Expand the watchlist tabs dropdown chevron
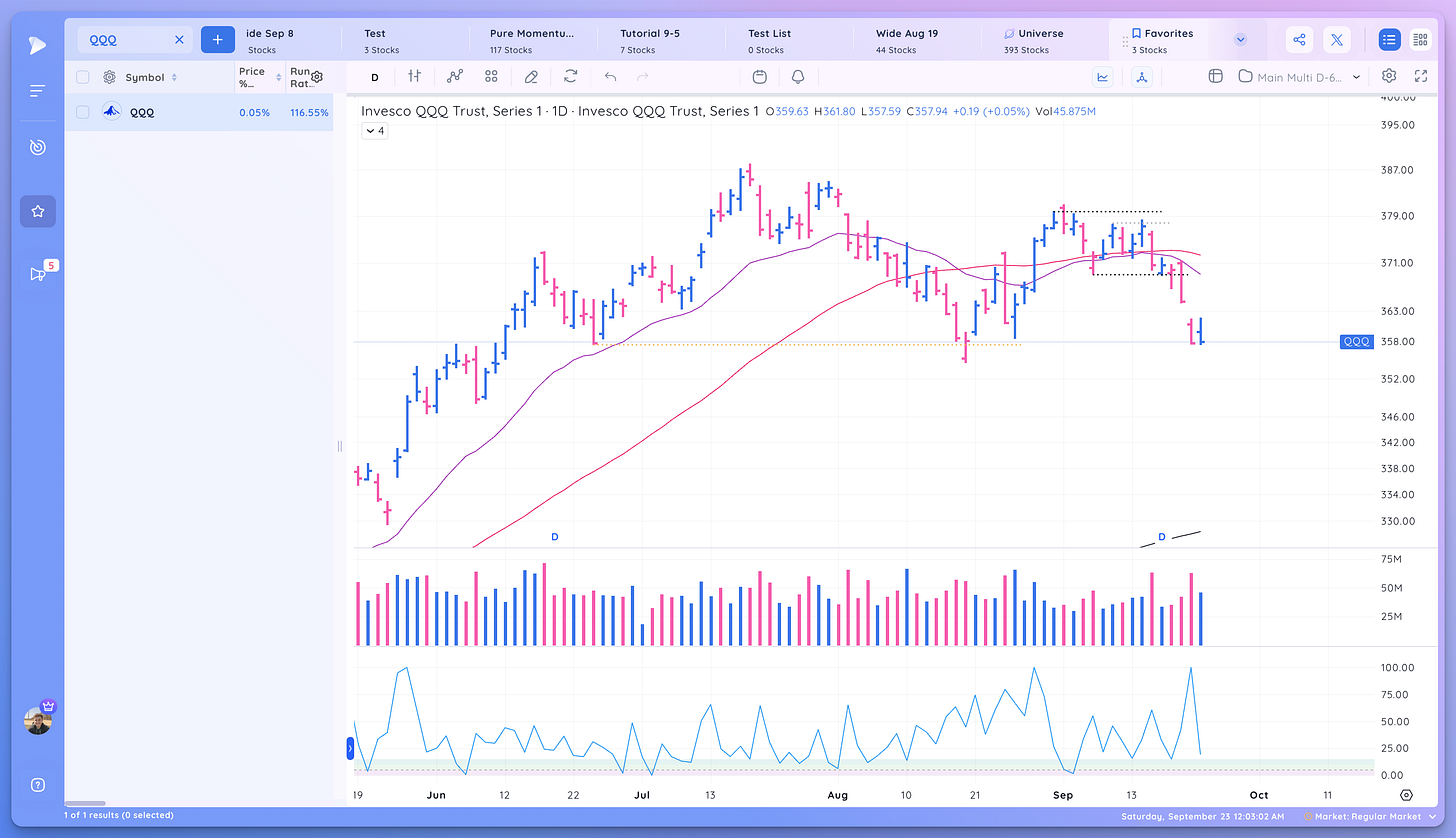Screen dimensions: 1456x838 [x=1240, y=40]
